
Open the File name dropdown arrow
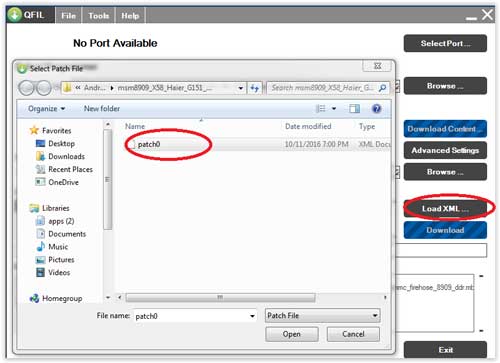252,316
